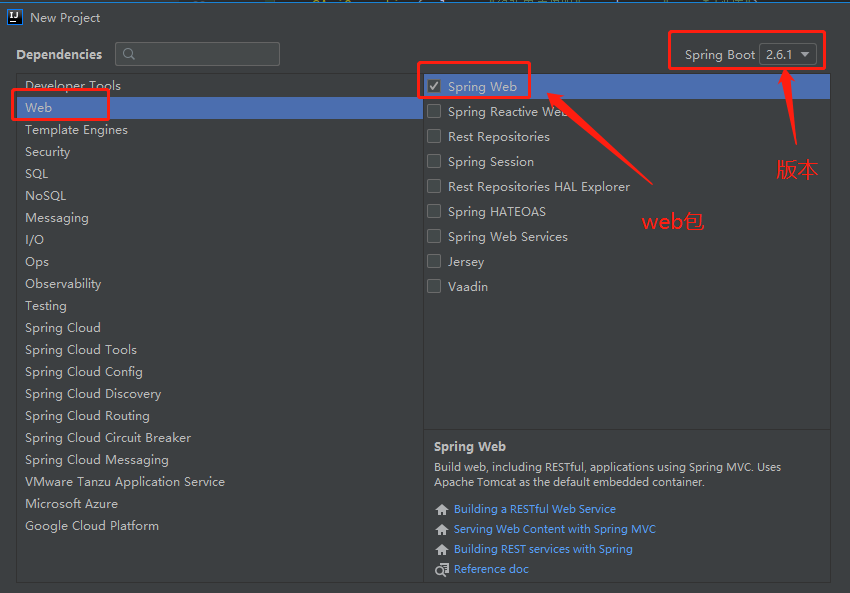Viewport: 850px width, 593px height.
Task: Select the Spring Cloud Discovery category
Action: click(x=220, y=394)
